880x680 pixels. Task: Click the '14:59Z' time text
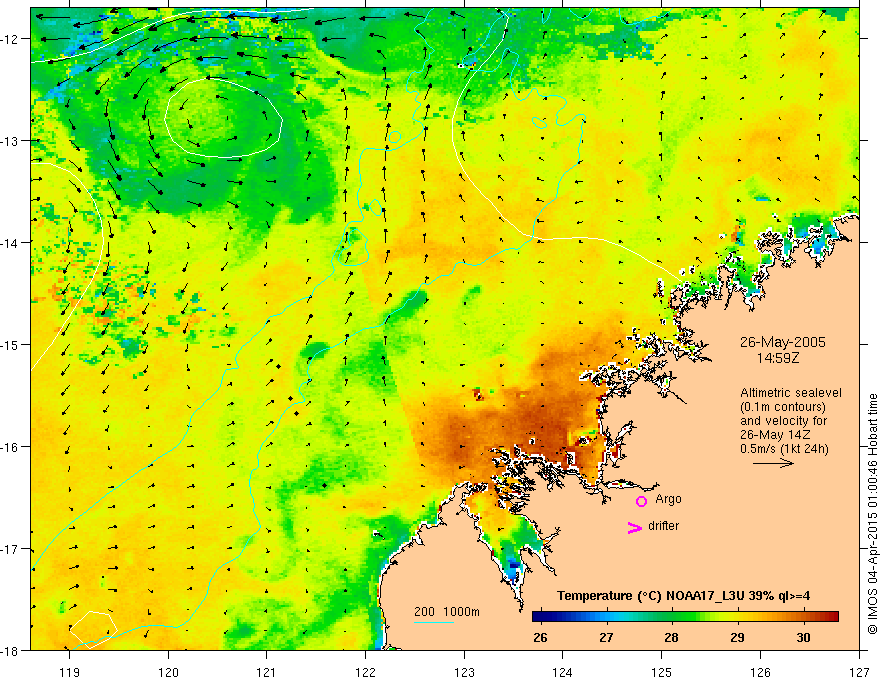(778, 357)
